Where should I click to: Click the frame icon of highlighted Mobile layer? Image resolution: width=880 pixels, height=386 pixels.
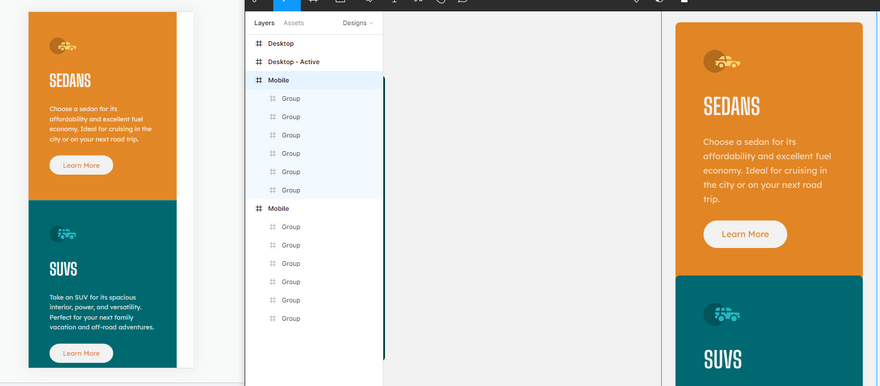pos(259,80)
